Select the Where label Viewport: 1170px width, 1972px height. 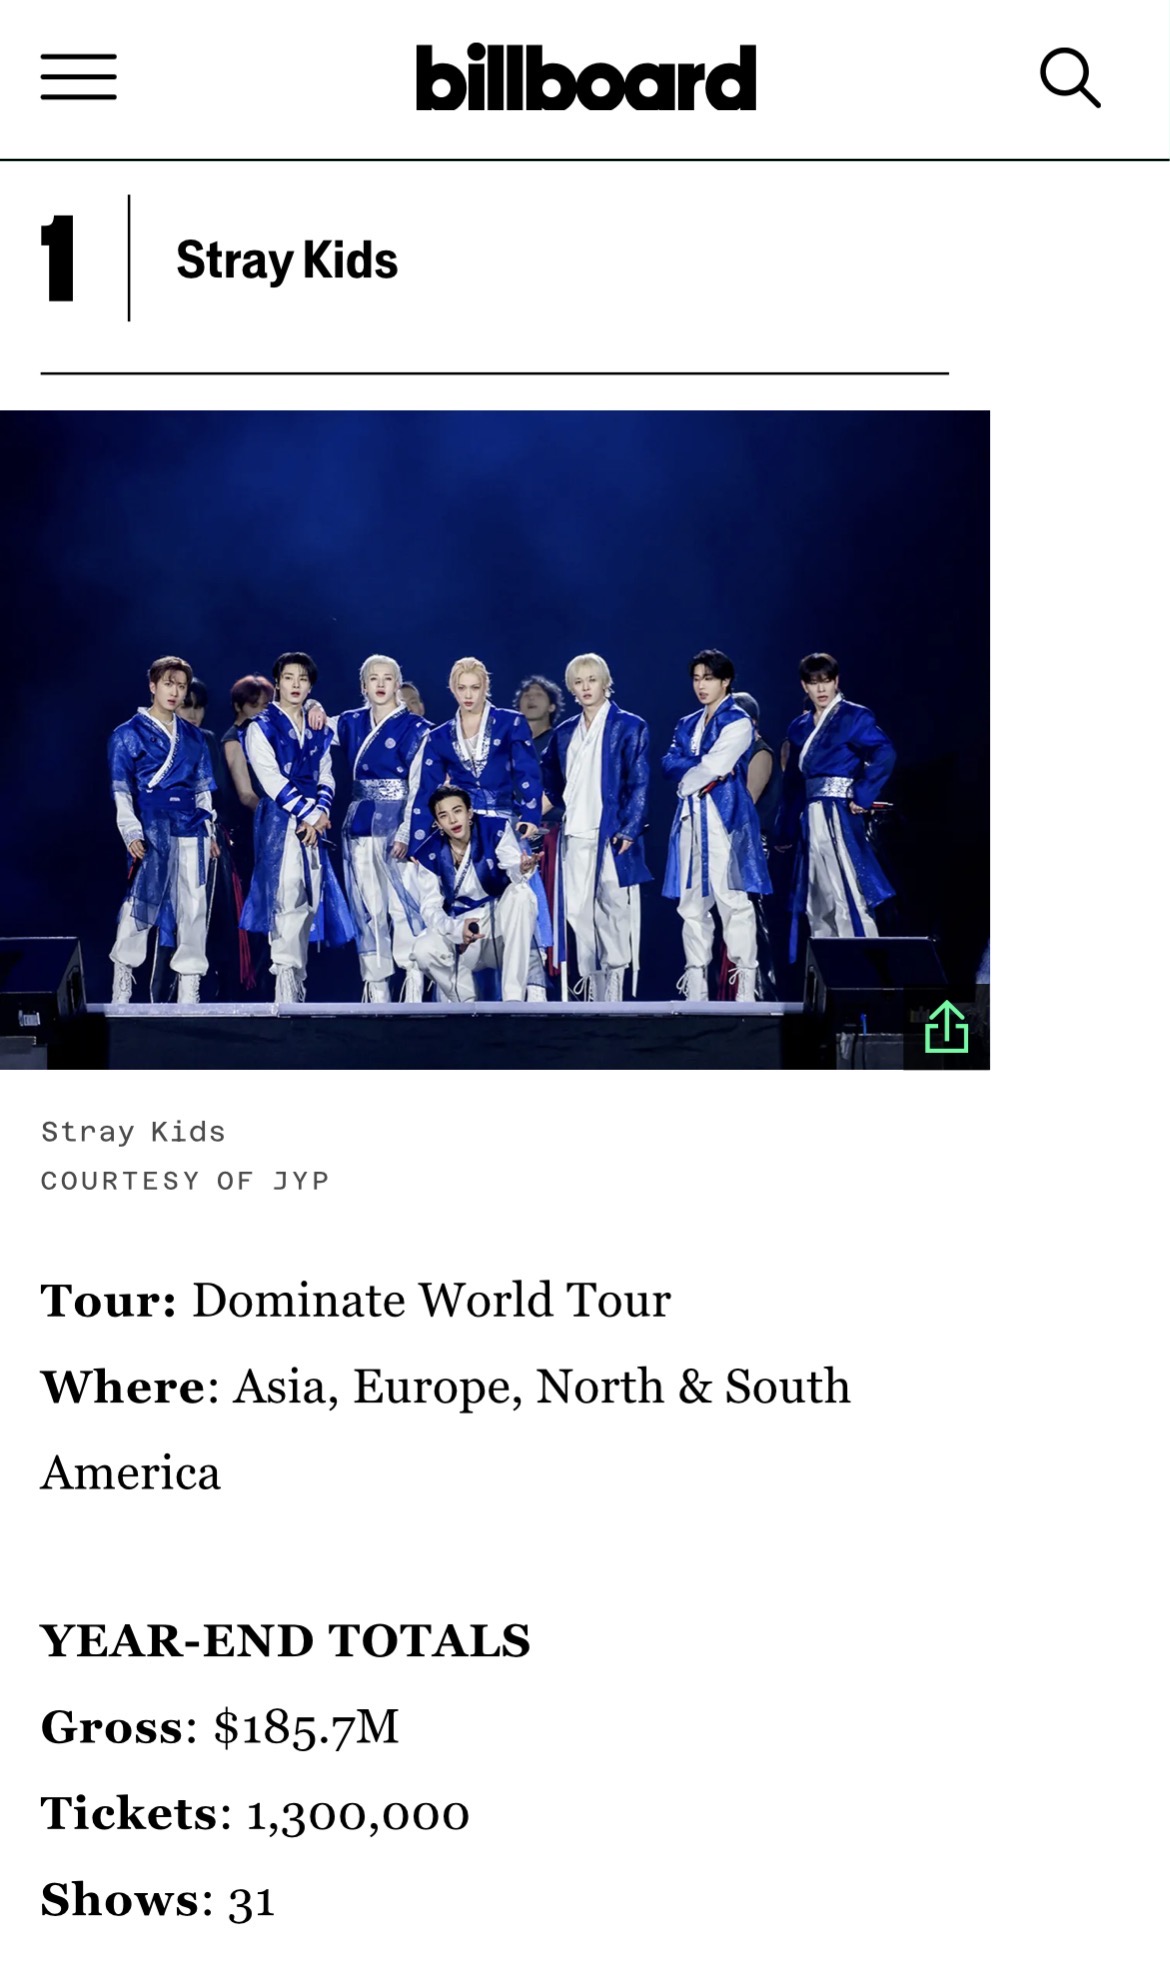tap(123, 1387)
